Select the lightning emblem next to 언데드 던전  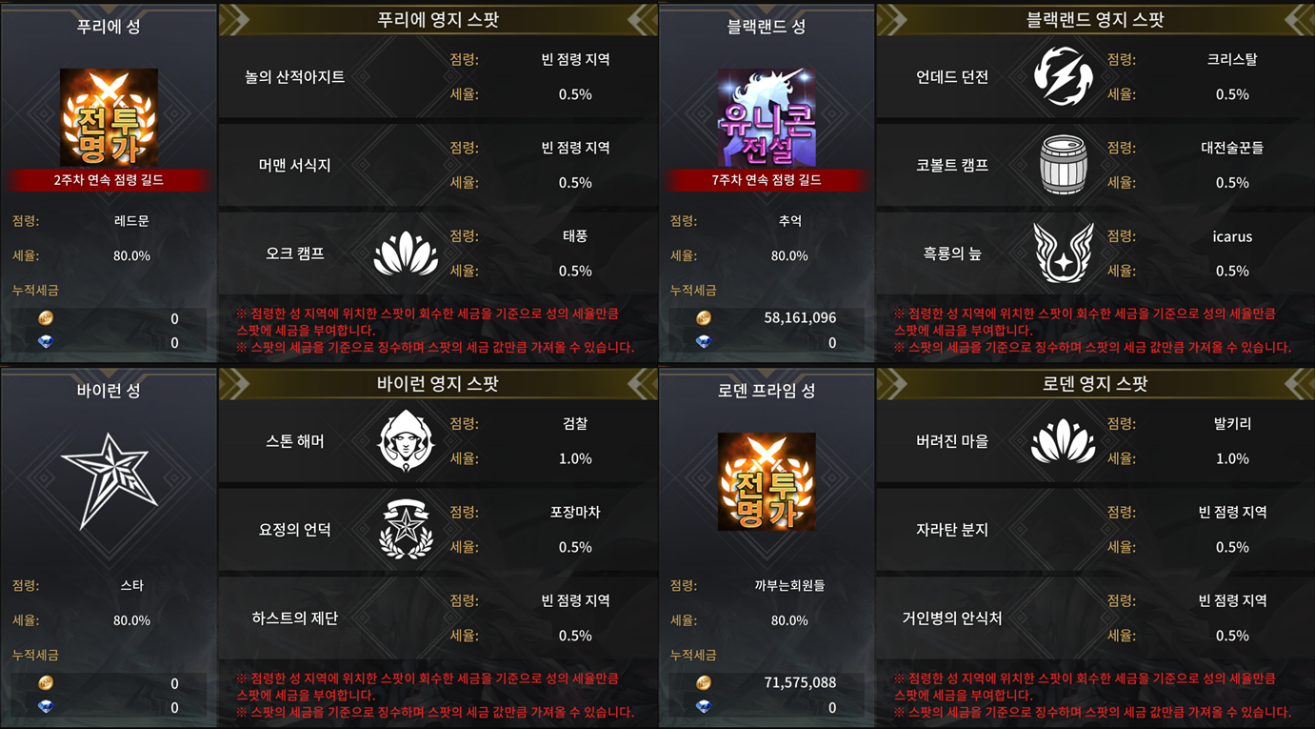tap(1063, 76)
